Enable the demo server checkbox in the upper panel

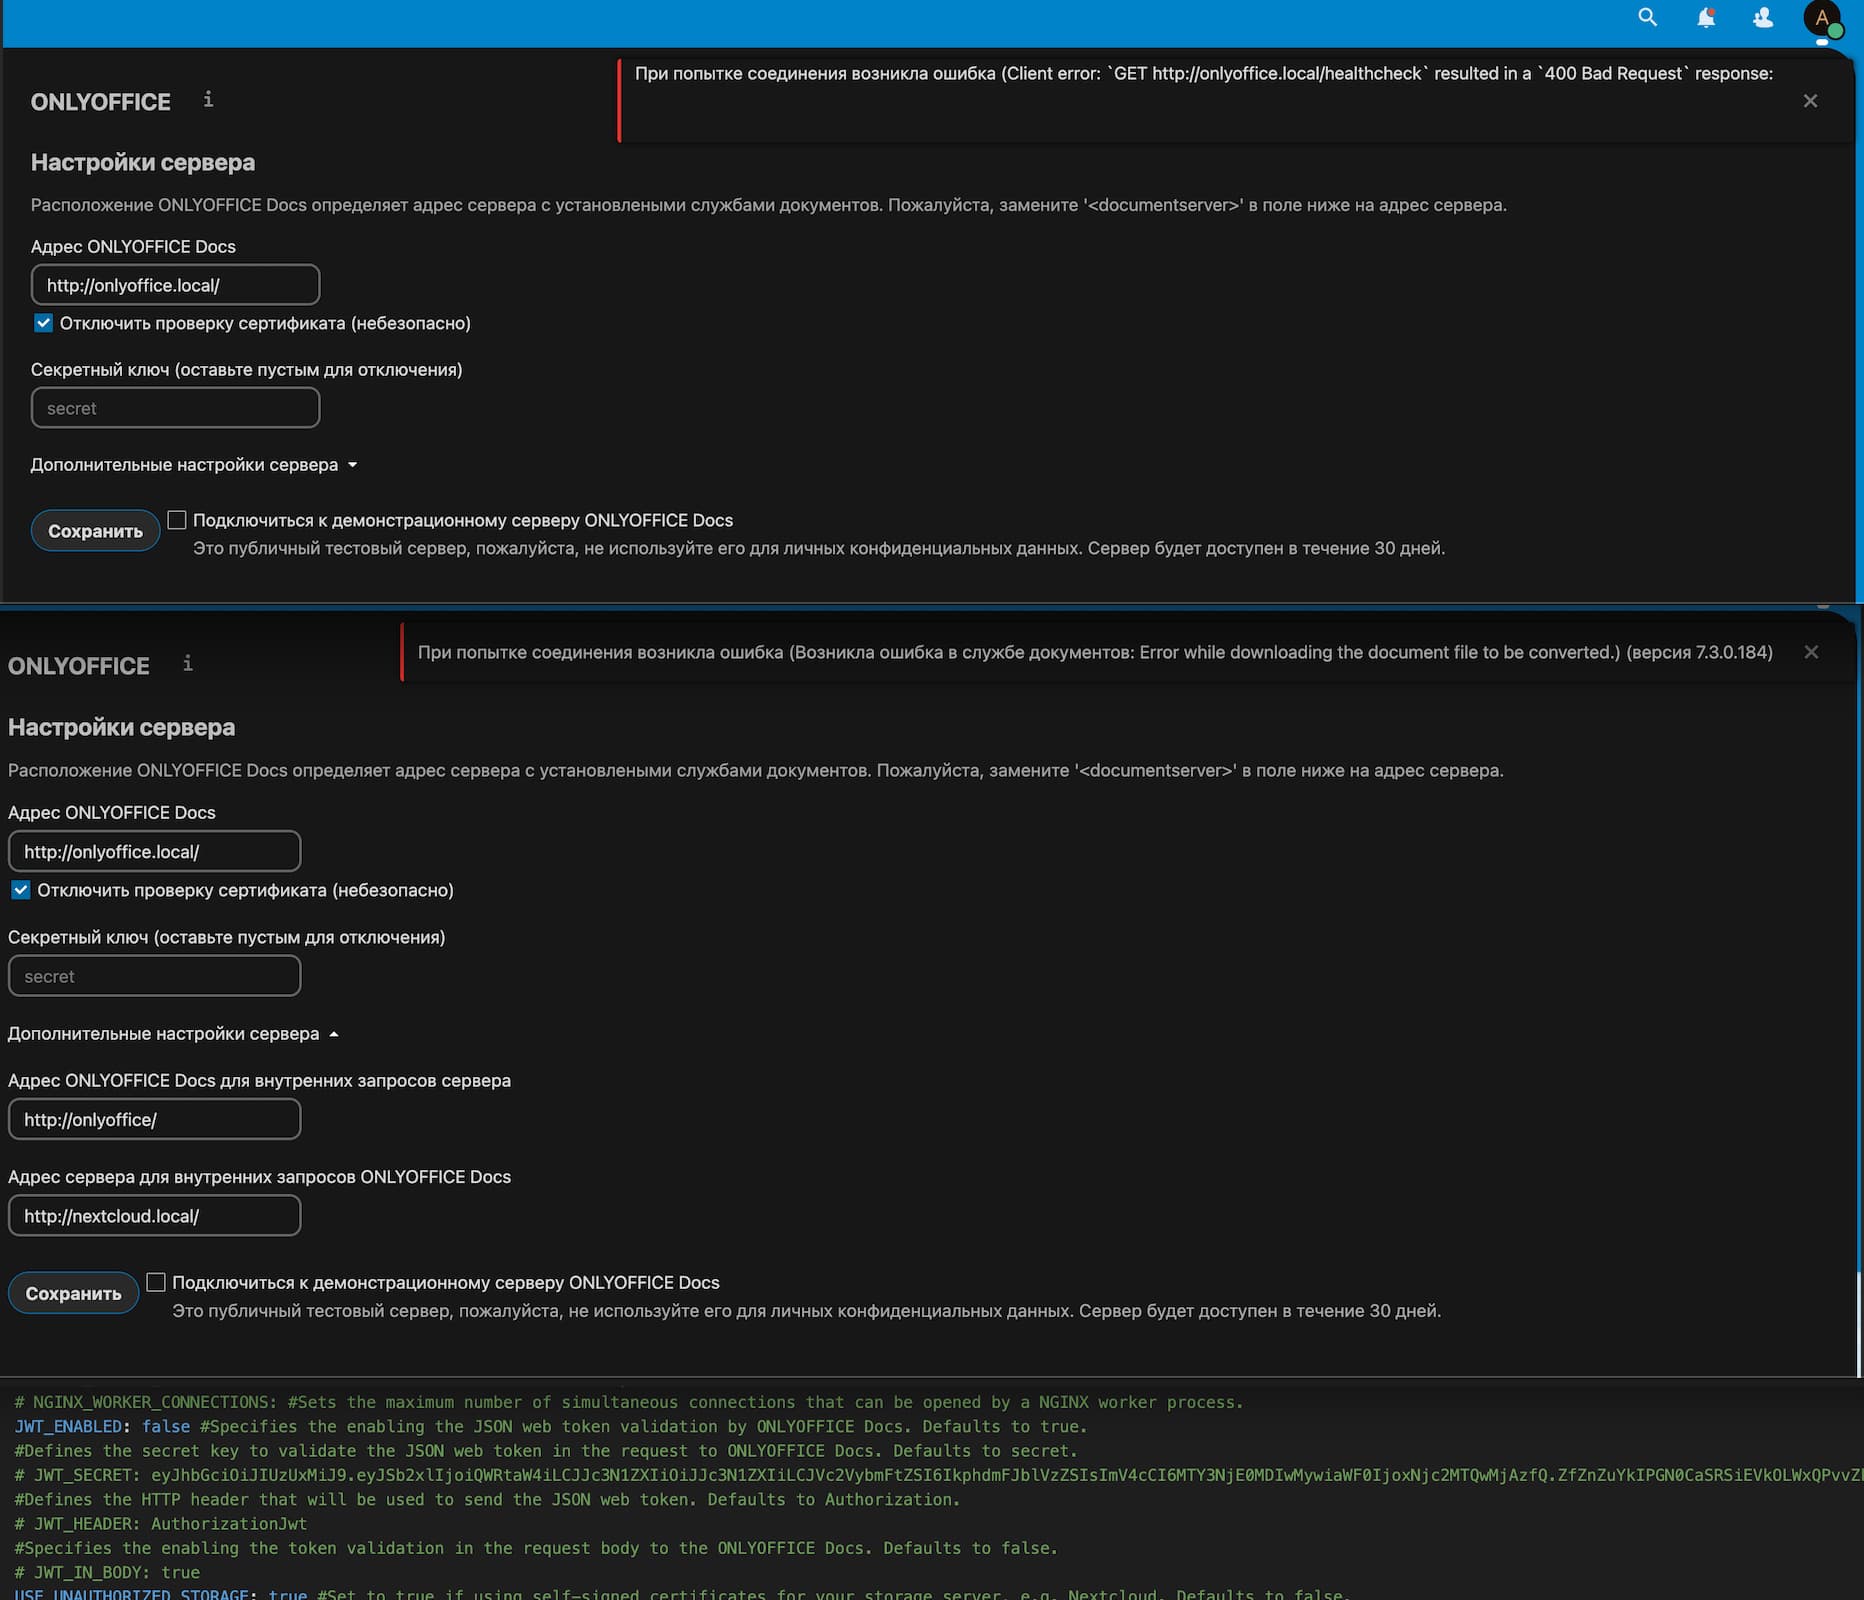click(x=177, y=520)
